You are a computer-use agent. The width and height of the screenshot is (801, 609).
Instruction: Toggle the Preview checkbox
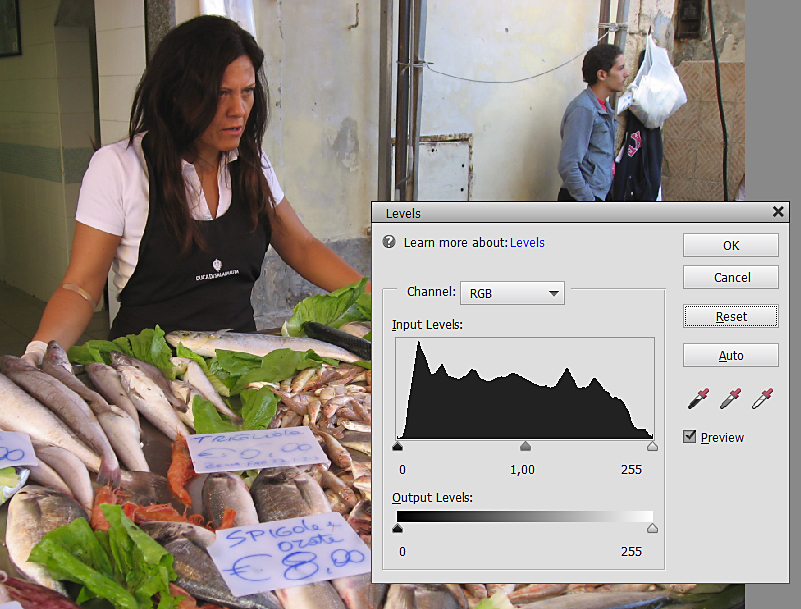point(689,437)
